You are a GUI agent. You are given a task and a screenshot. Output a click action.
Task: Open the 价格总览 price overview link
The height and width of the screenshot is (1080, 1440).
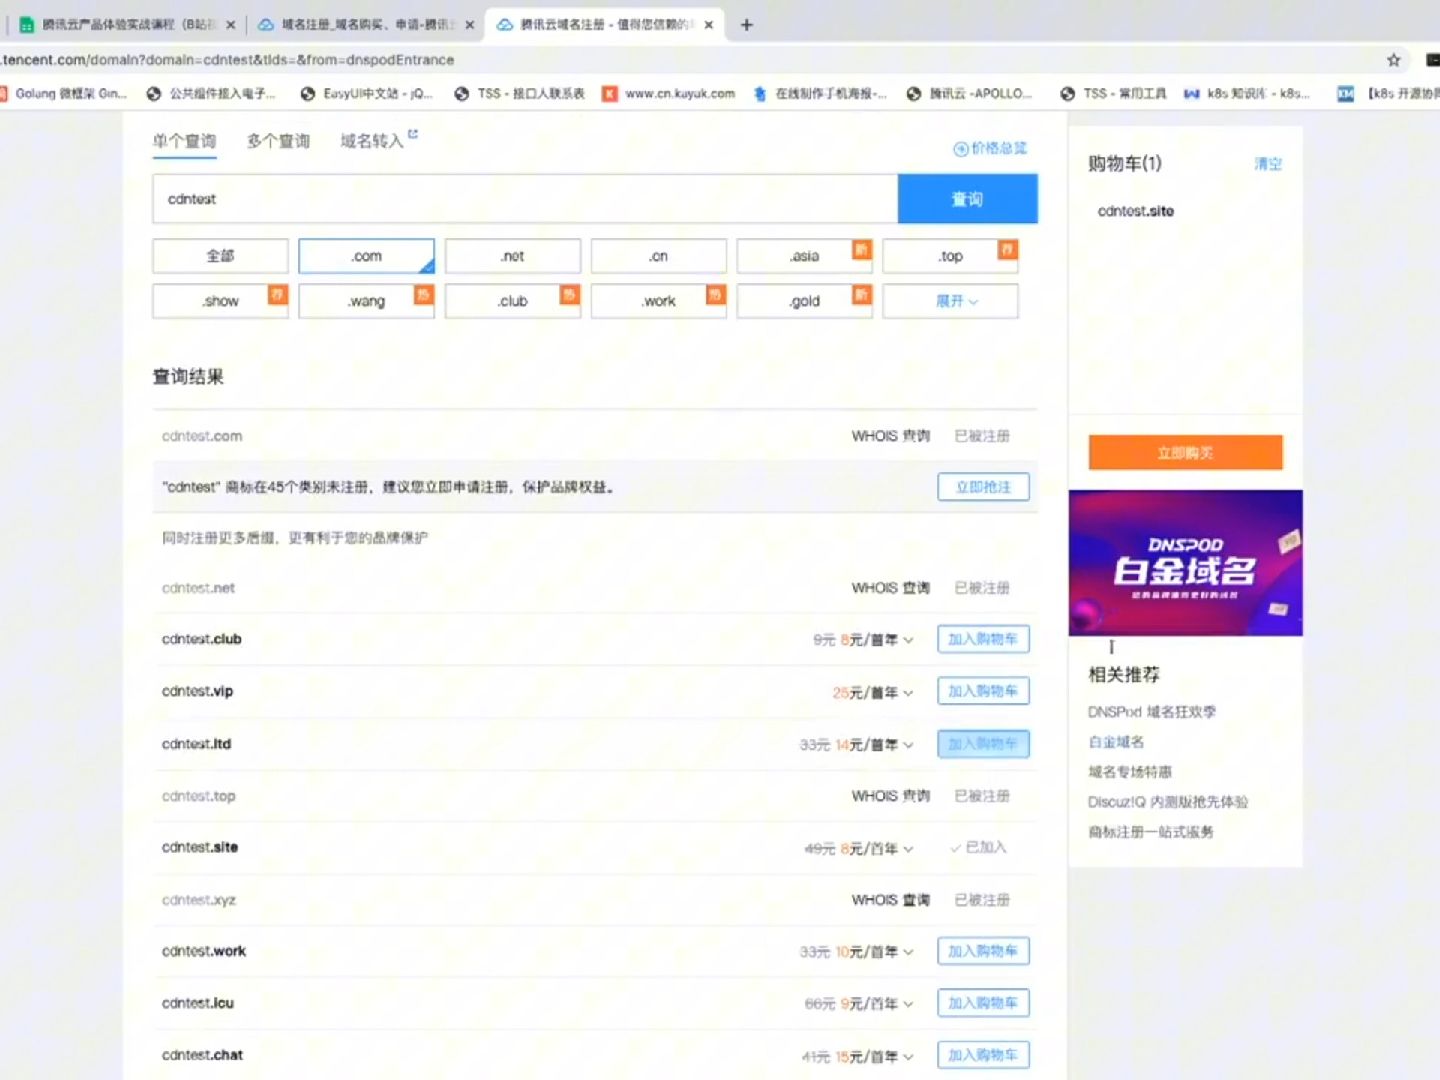[x=990, y=148]
